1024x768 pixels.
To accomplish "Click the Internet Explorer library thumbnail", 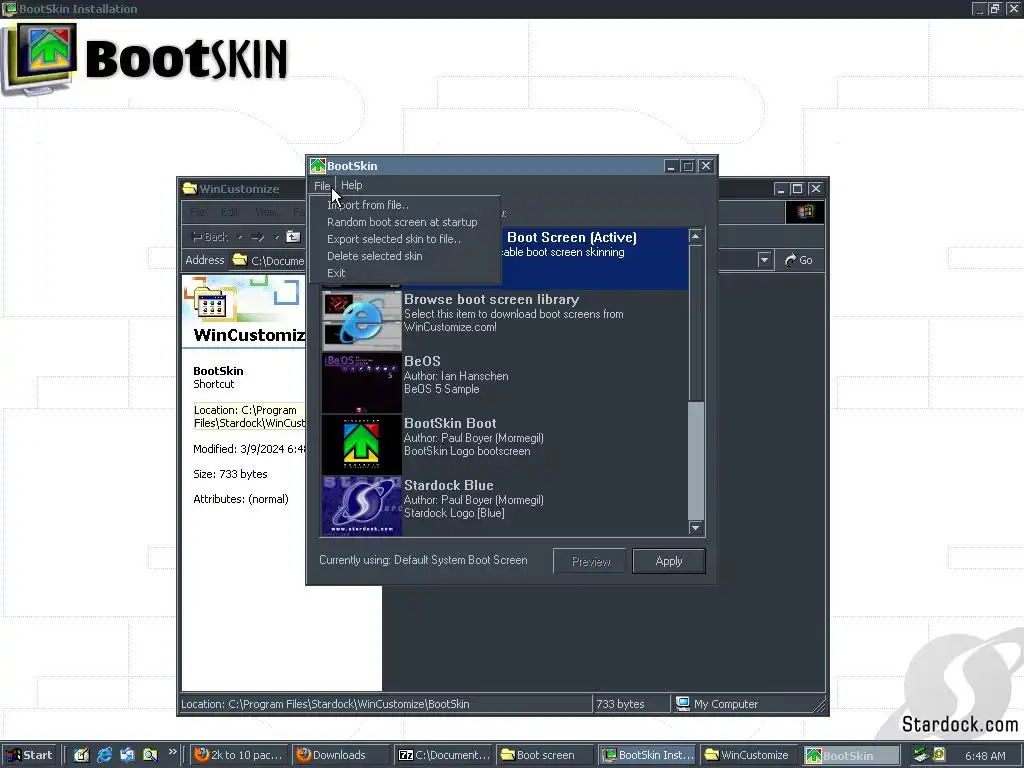I will (361, 321).
